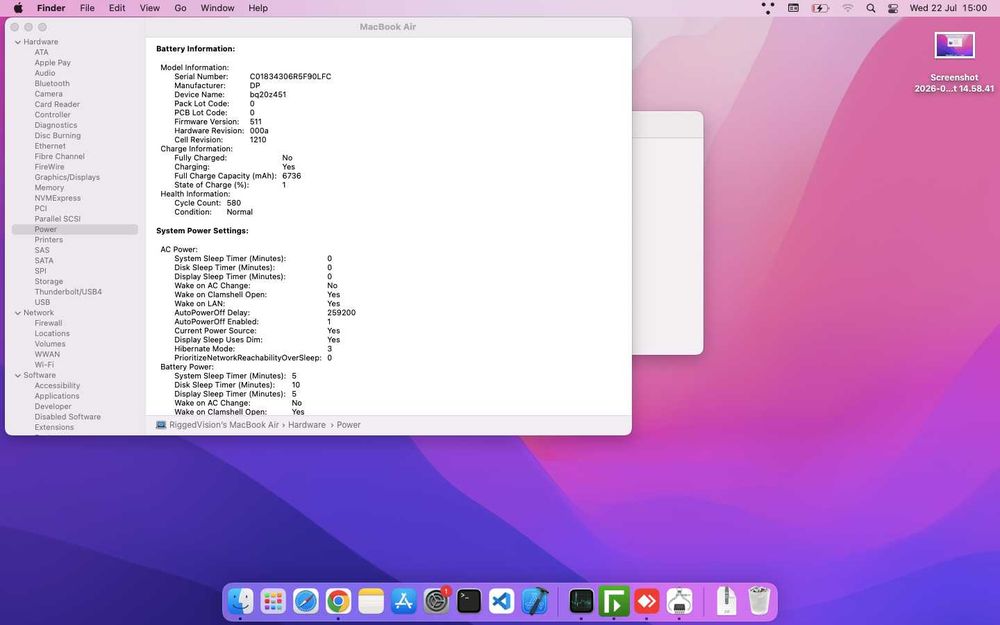Click AutoPowerOff Delay value 259200
This screenshot has width=1000, height=625.
tap(341, 313)
